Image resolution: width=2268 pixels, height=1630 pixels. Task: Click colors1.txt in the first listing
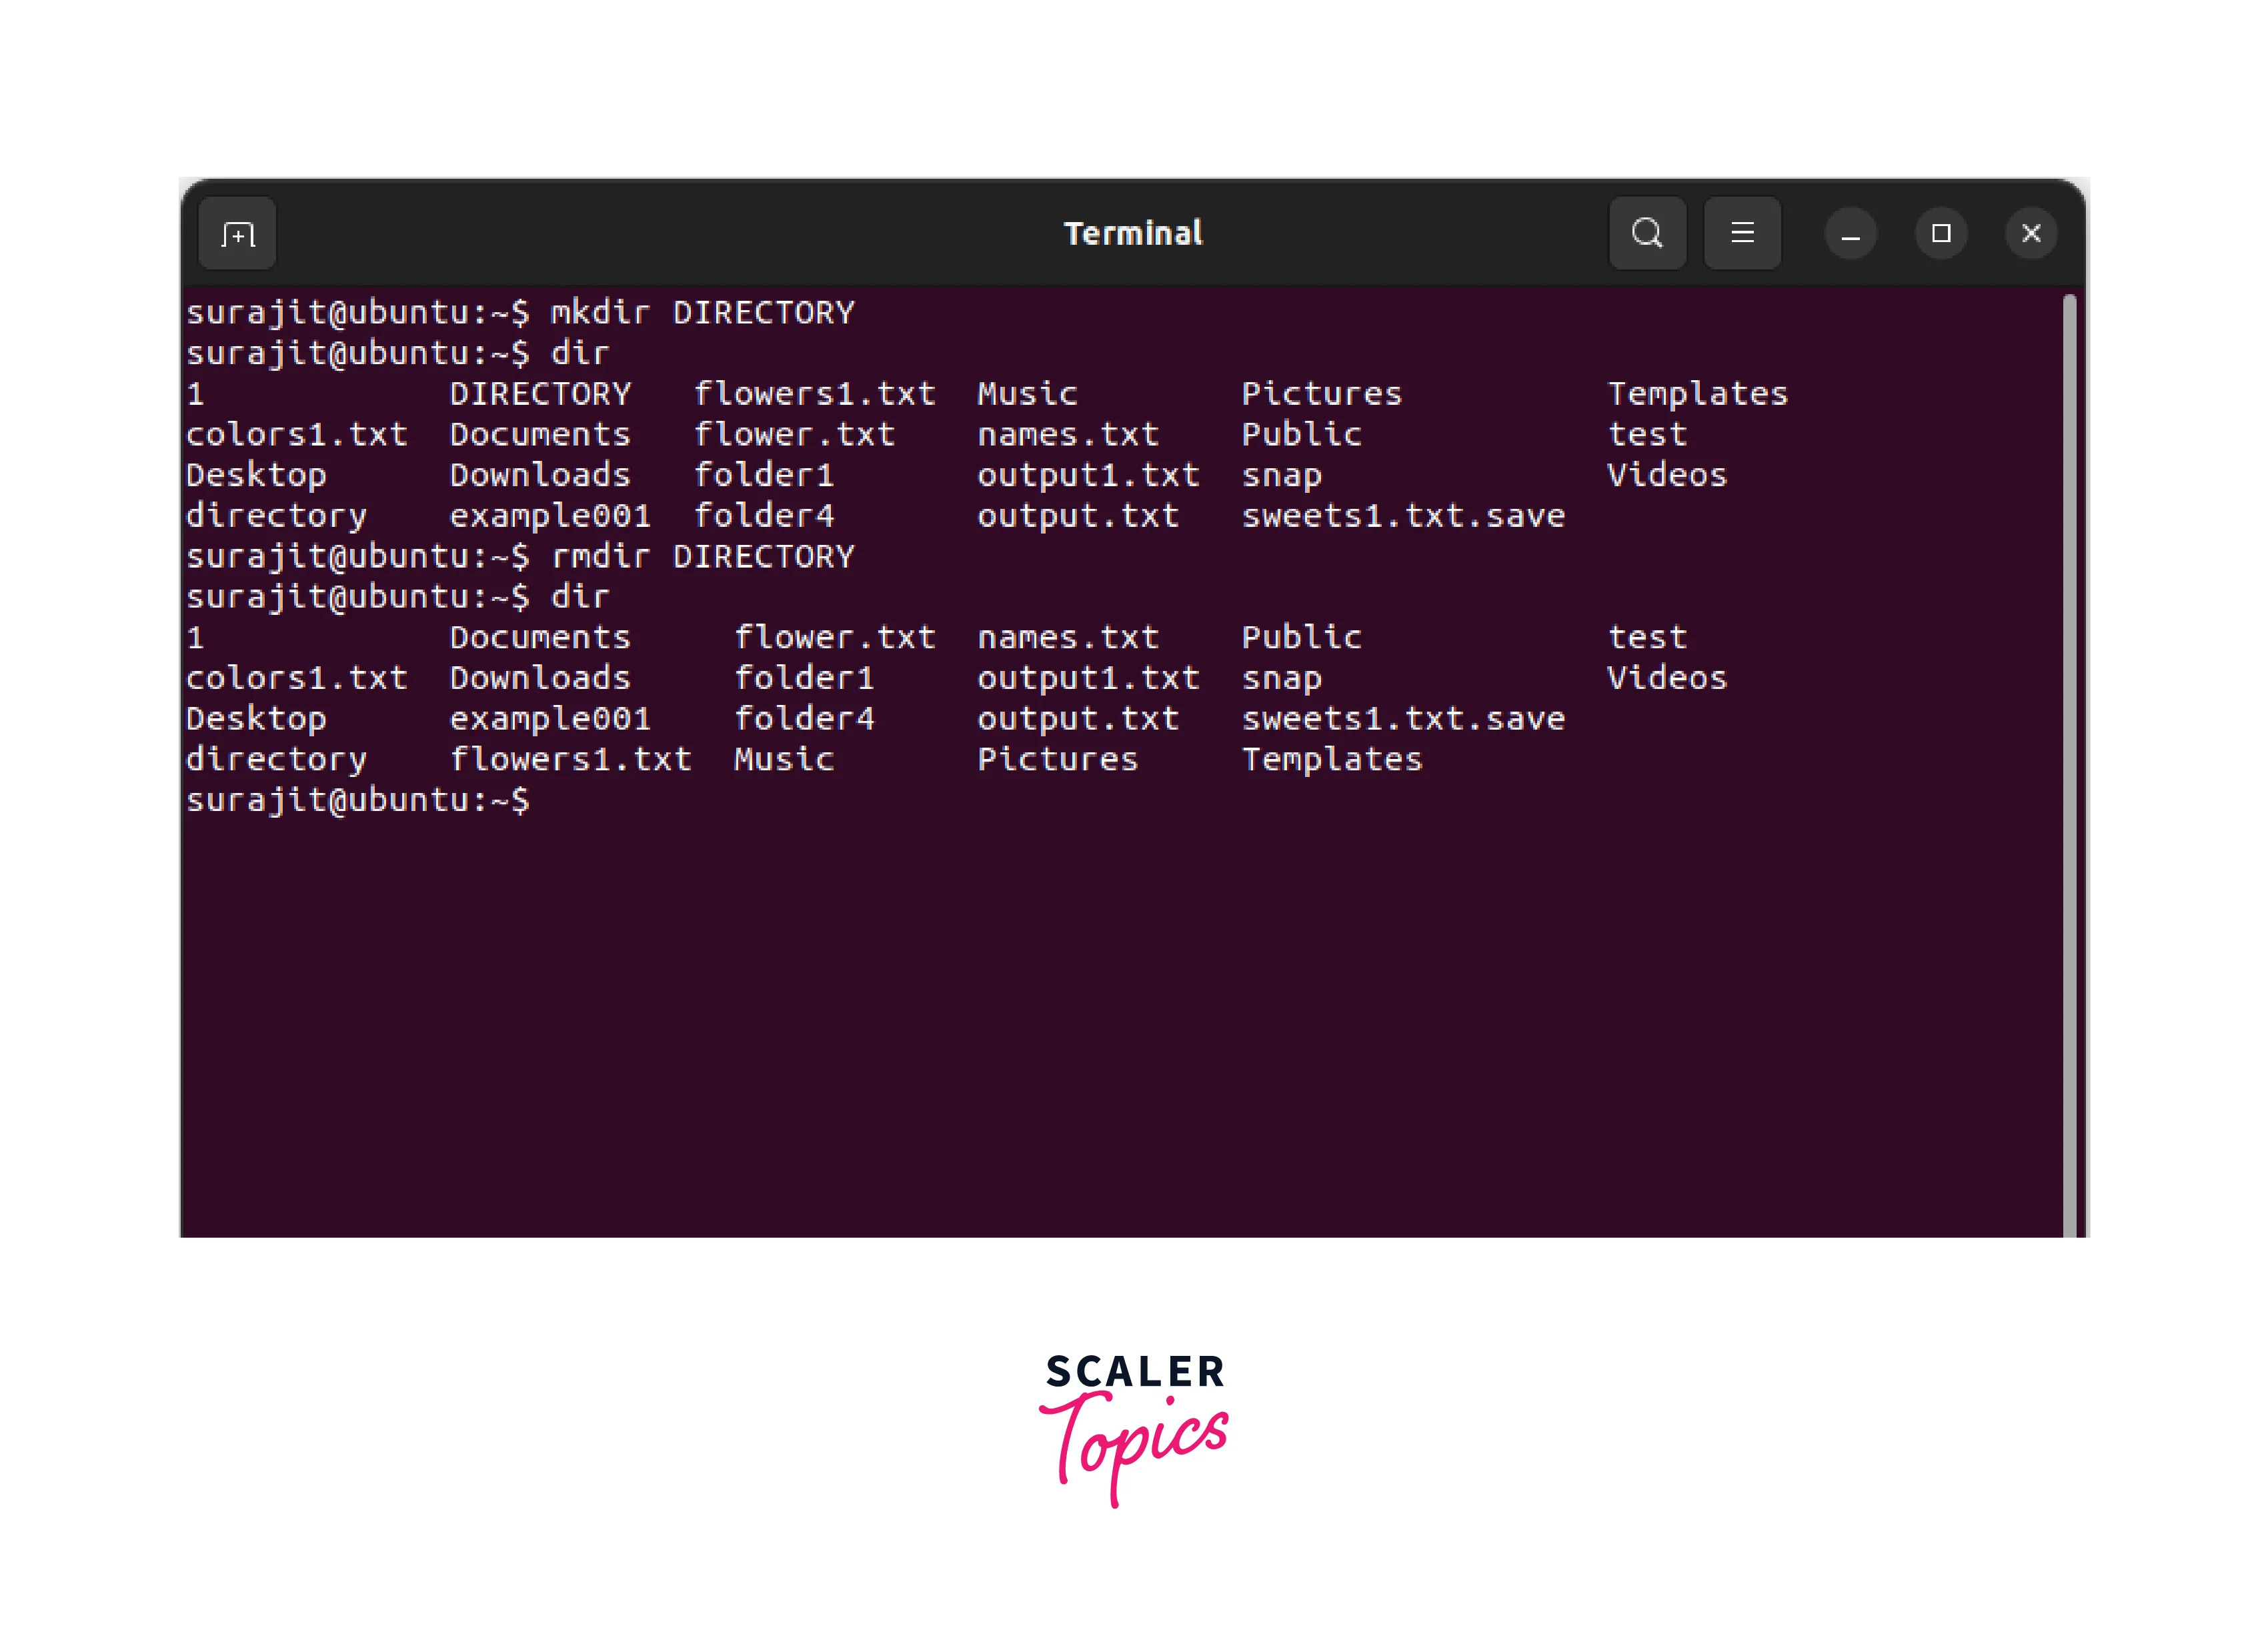point(297,435)
